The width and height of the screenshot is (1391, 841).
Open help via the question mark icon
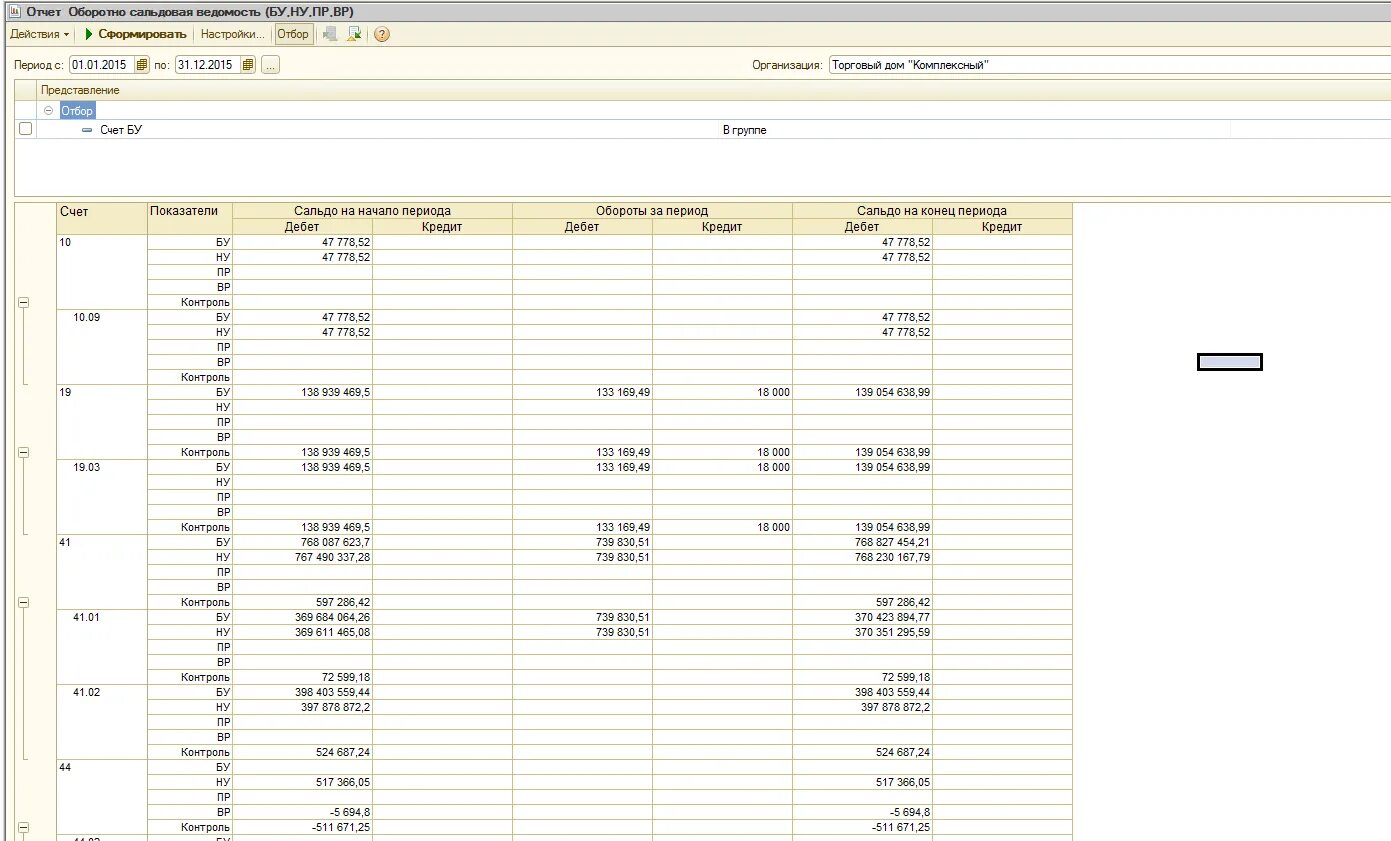(x=382, y=34)
